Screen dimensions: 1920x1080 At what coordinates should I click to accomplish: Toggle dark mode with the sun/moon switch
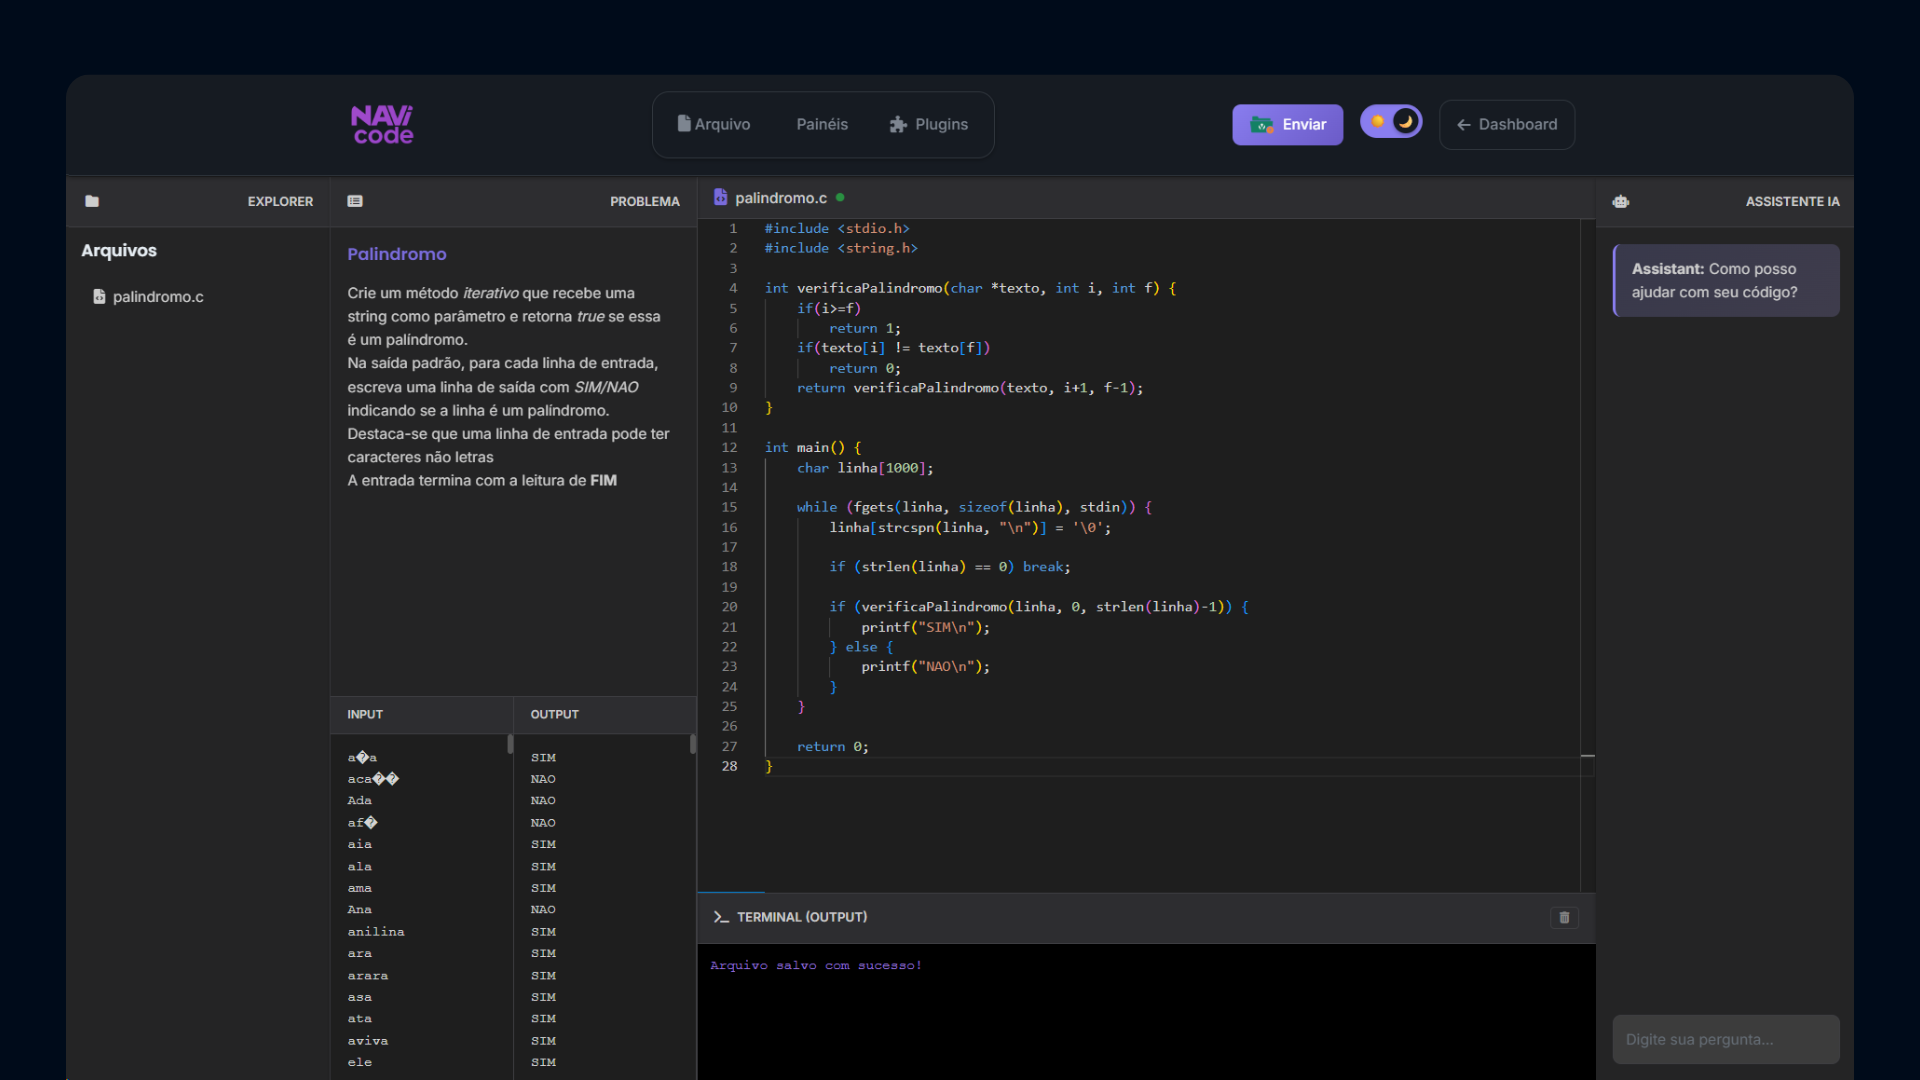[x=1390, y=121]
